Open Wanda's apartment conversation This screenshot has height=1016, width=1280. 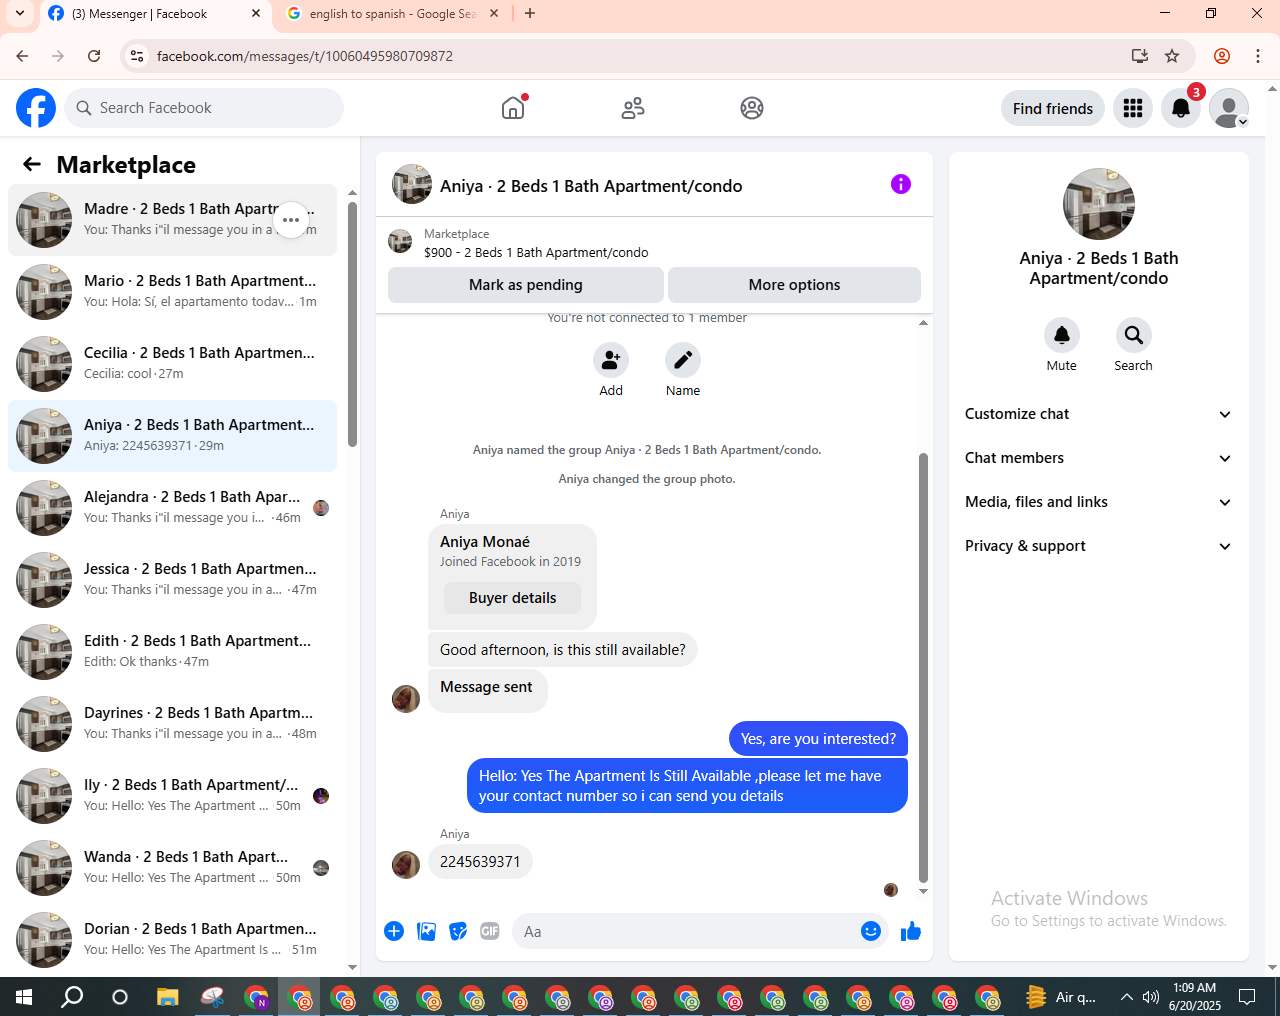click(x=172, y=868)
